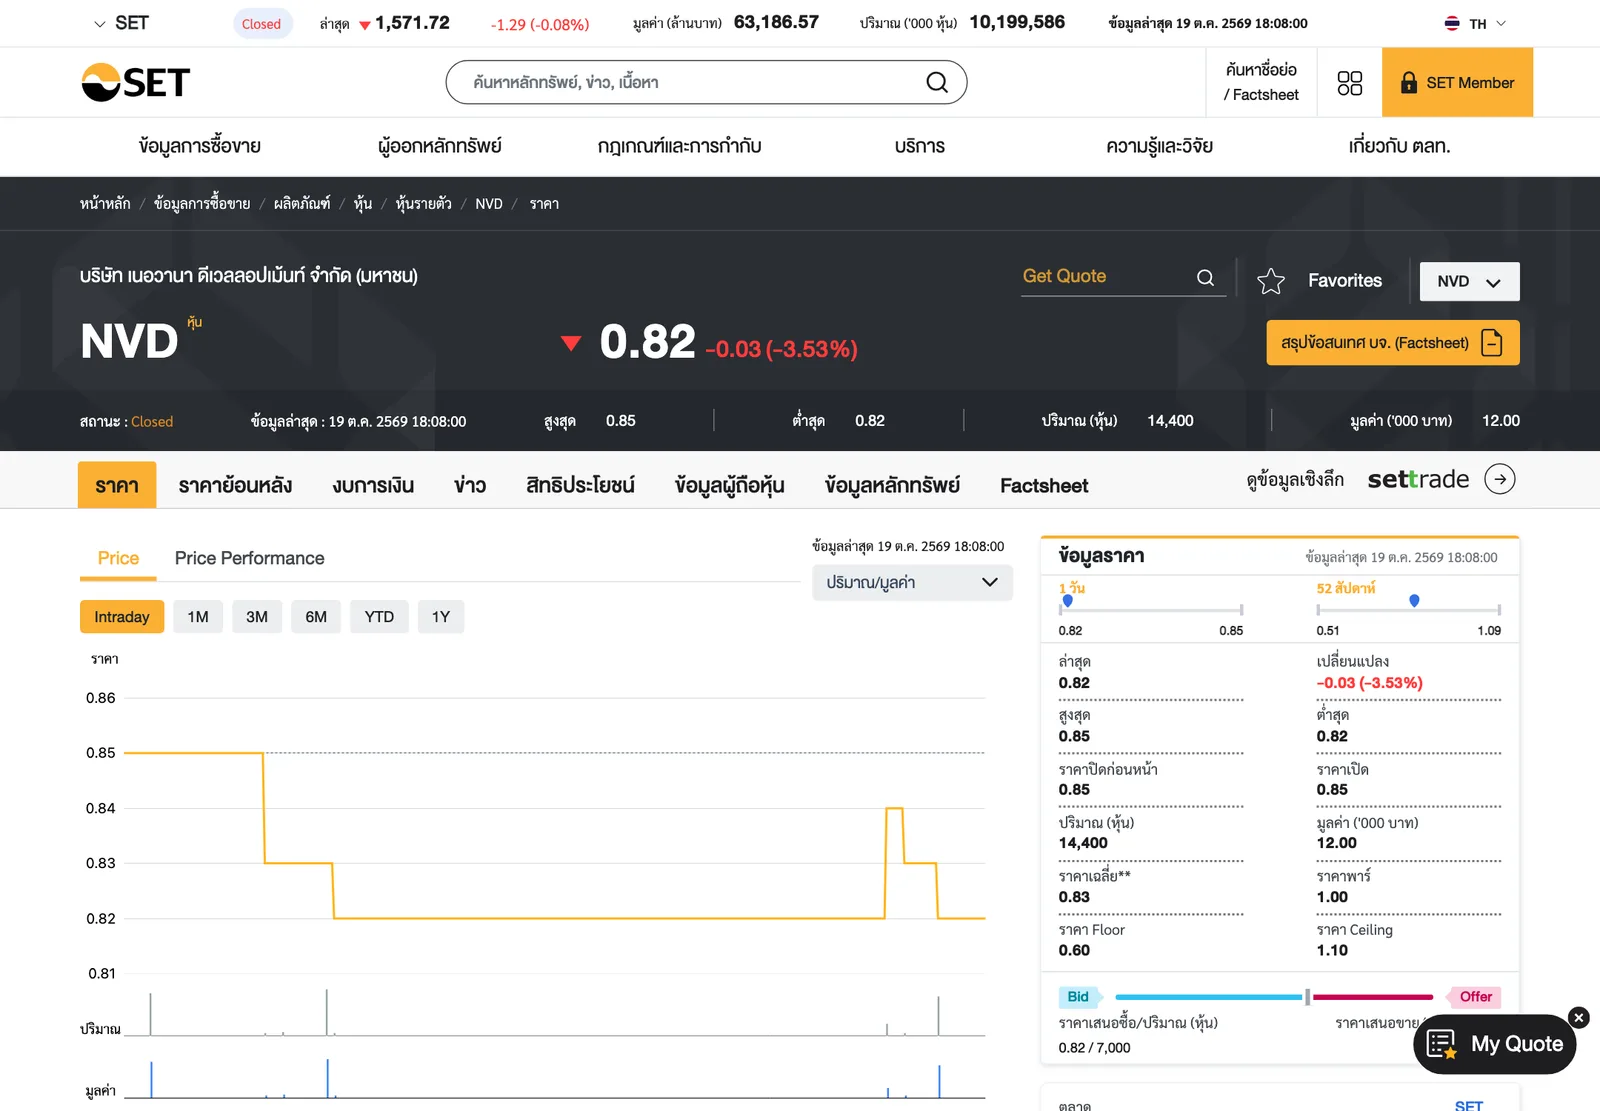1600x1111 pixels.
Task: Open the NVD symbol dropdown
Action: [1469, 282]
